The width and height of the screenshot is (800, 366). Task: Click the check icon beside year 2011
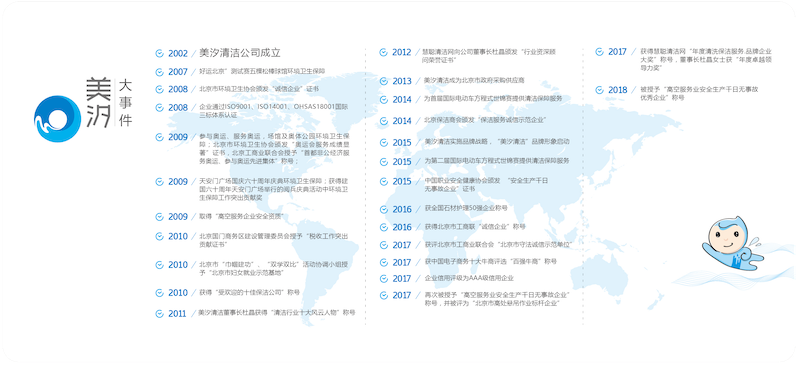tap(159, 313)
